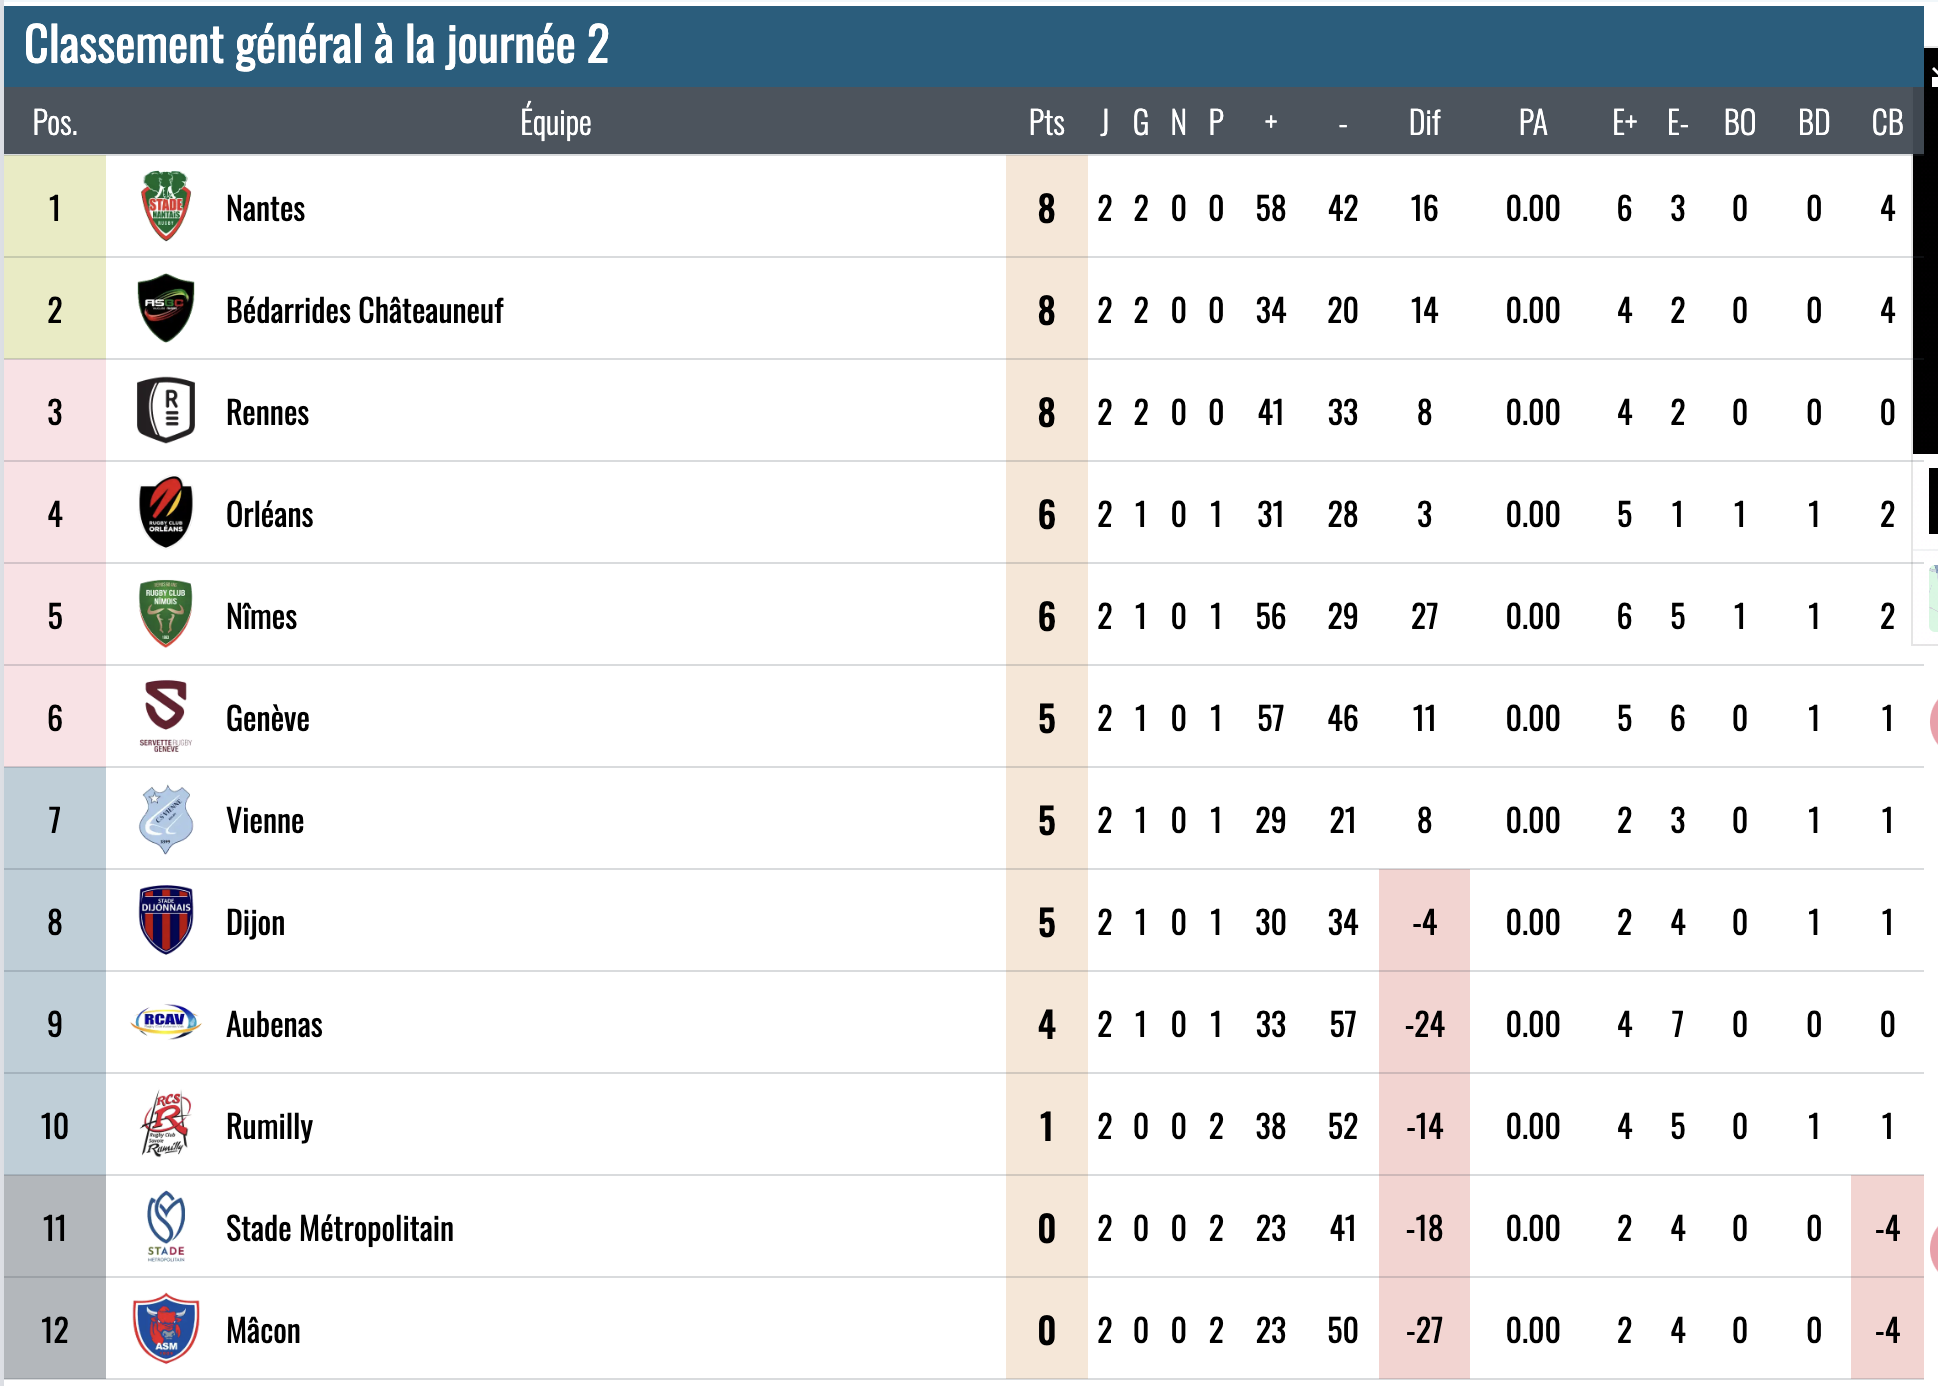Viewport: 1938px width, 1386px height.
Task: Open the Stade Métropolitain team name
Action: pyautogui.click(x=340, y=1229)
